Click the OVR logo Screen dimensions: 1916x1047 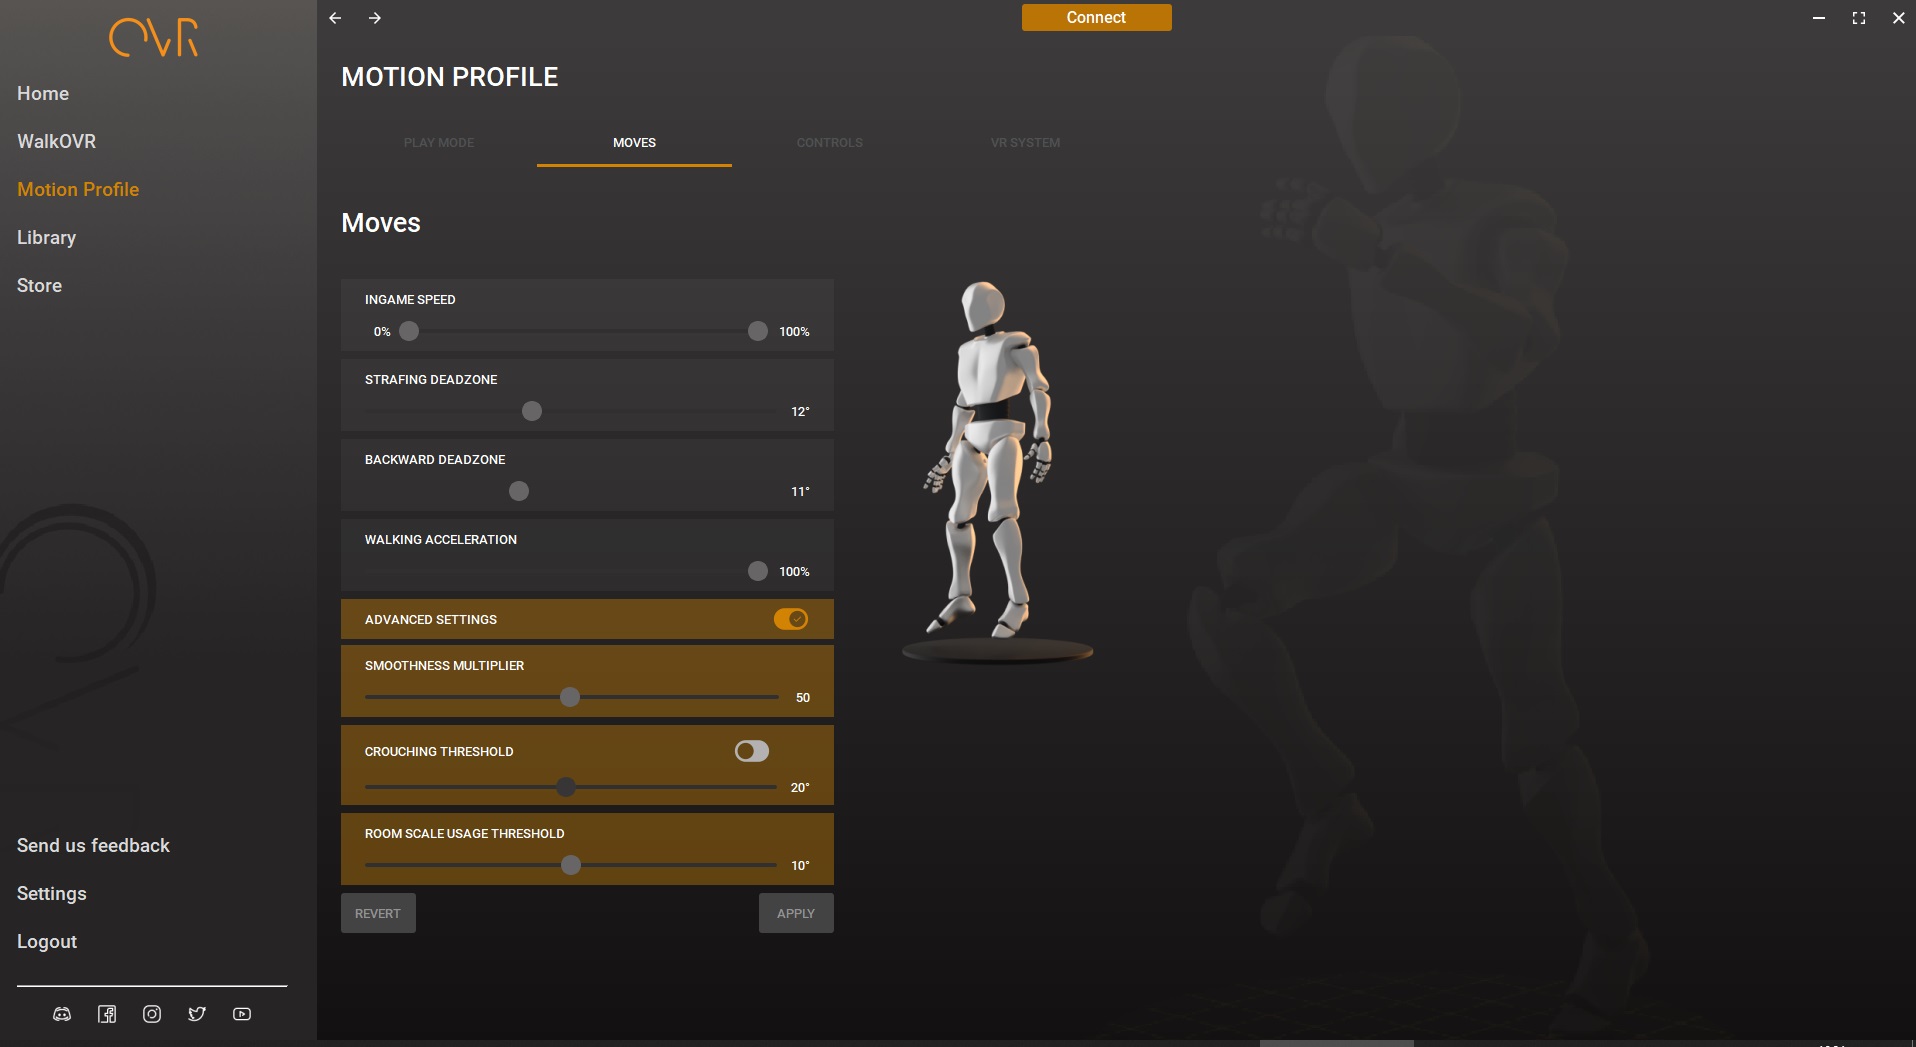pyautogui.click(x=154, y=38)
